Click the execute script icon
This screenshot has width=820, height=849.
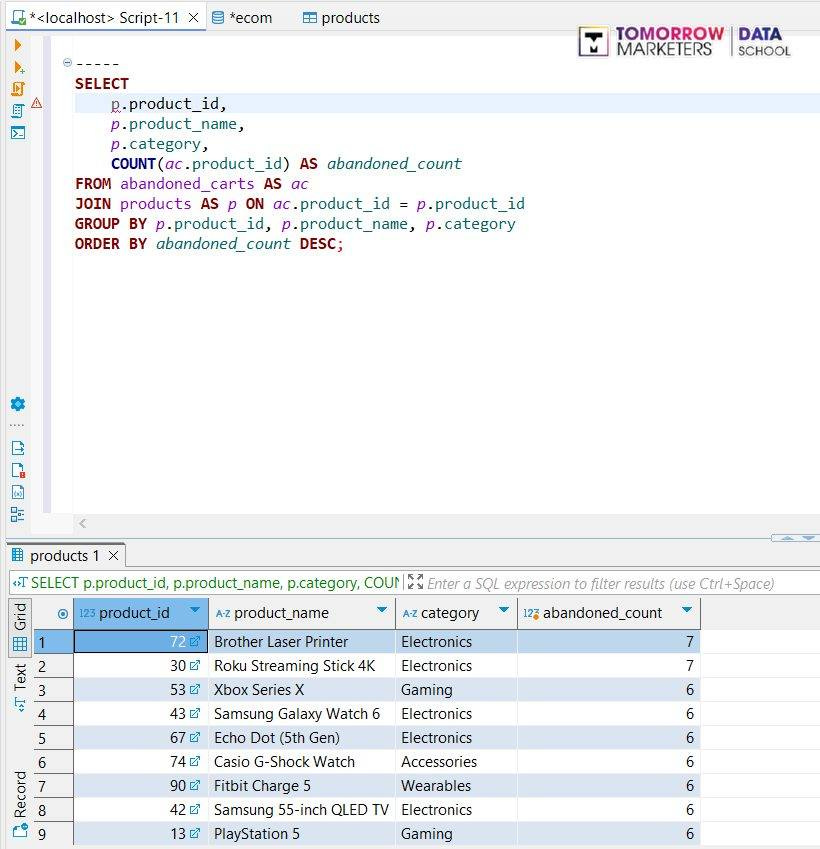pyautogui.click(x=18, y=89)
